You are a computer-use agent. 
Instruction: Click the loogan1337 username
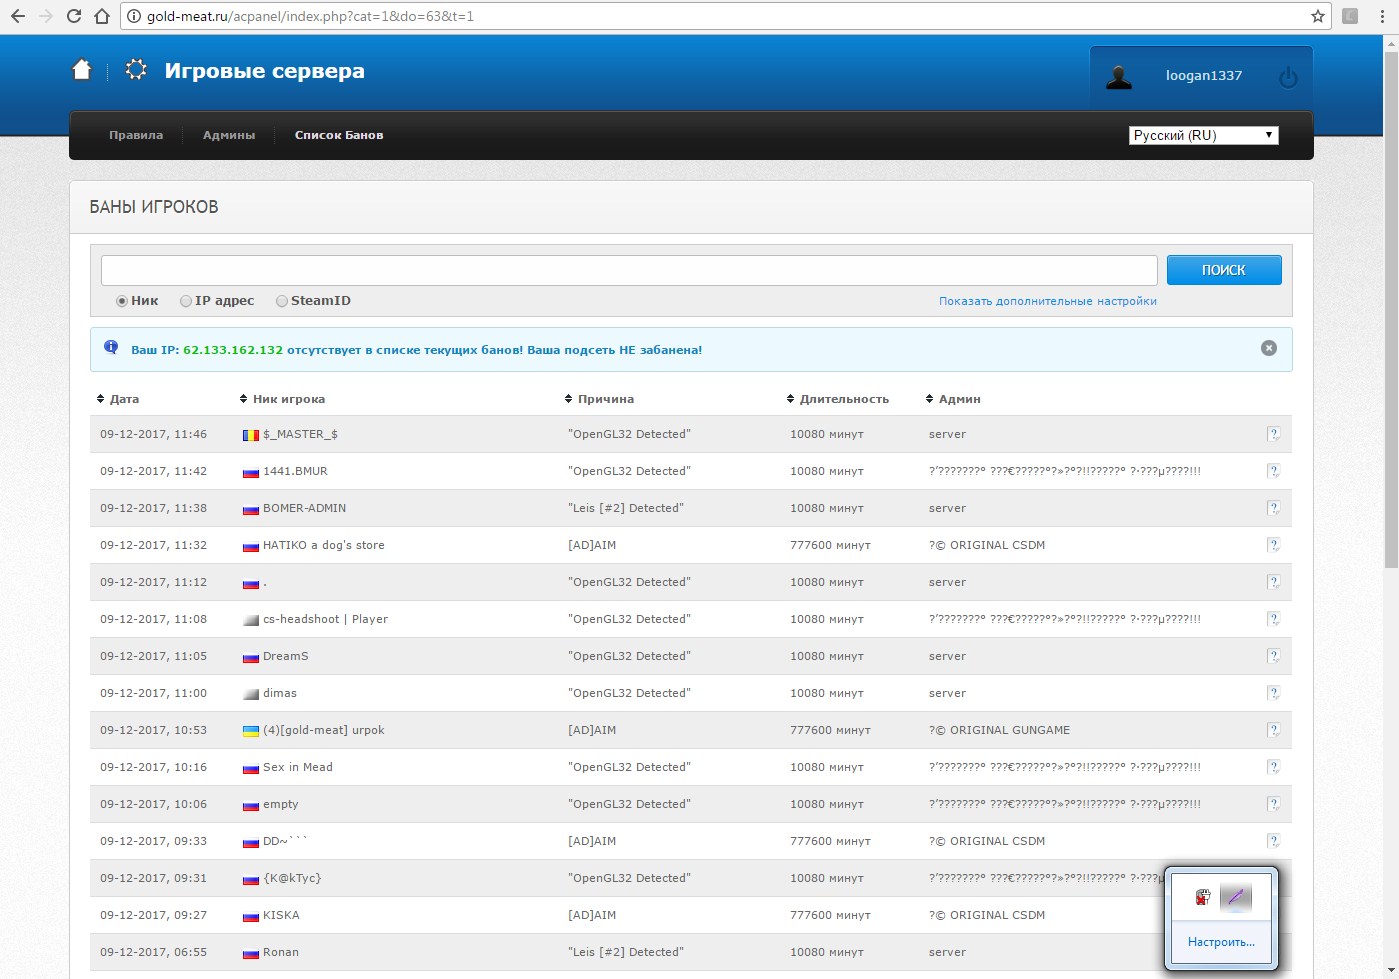tap(1204, 76)
